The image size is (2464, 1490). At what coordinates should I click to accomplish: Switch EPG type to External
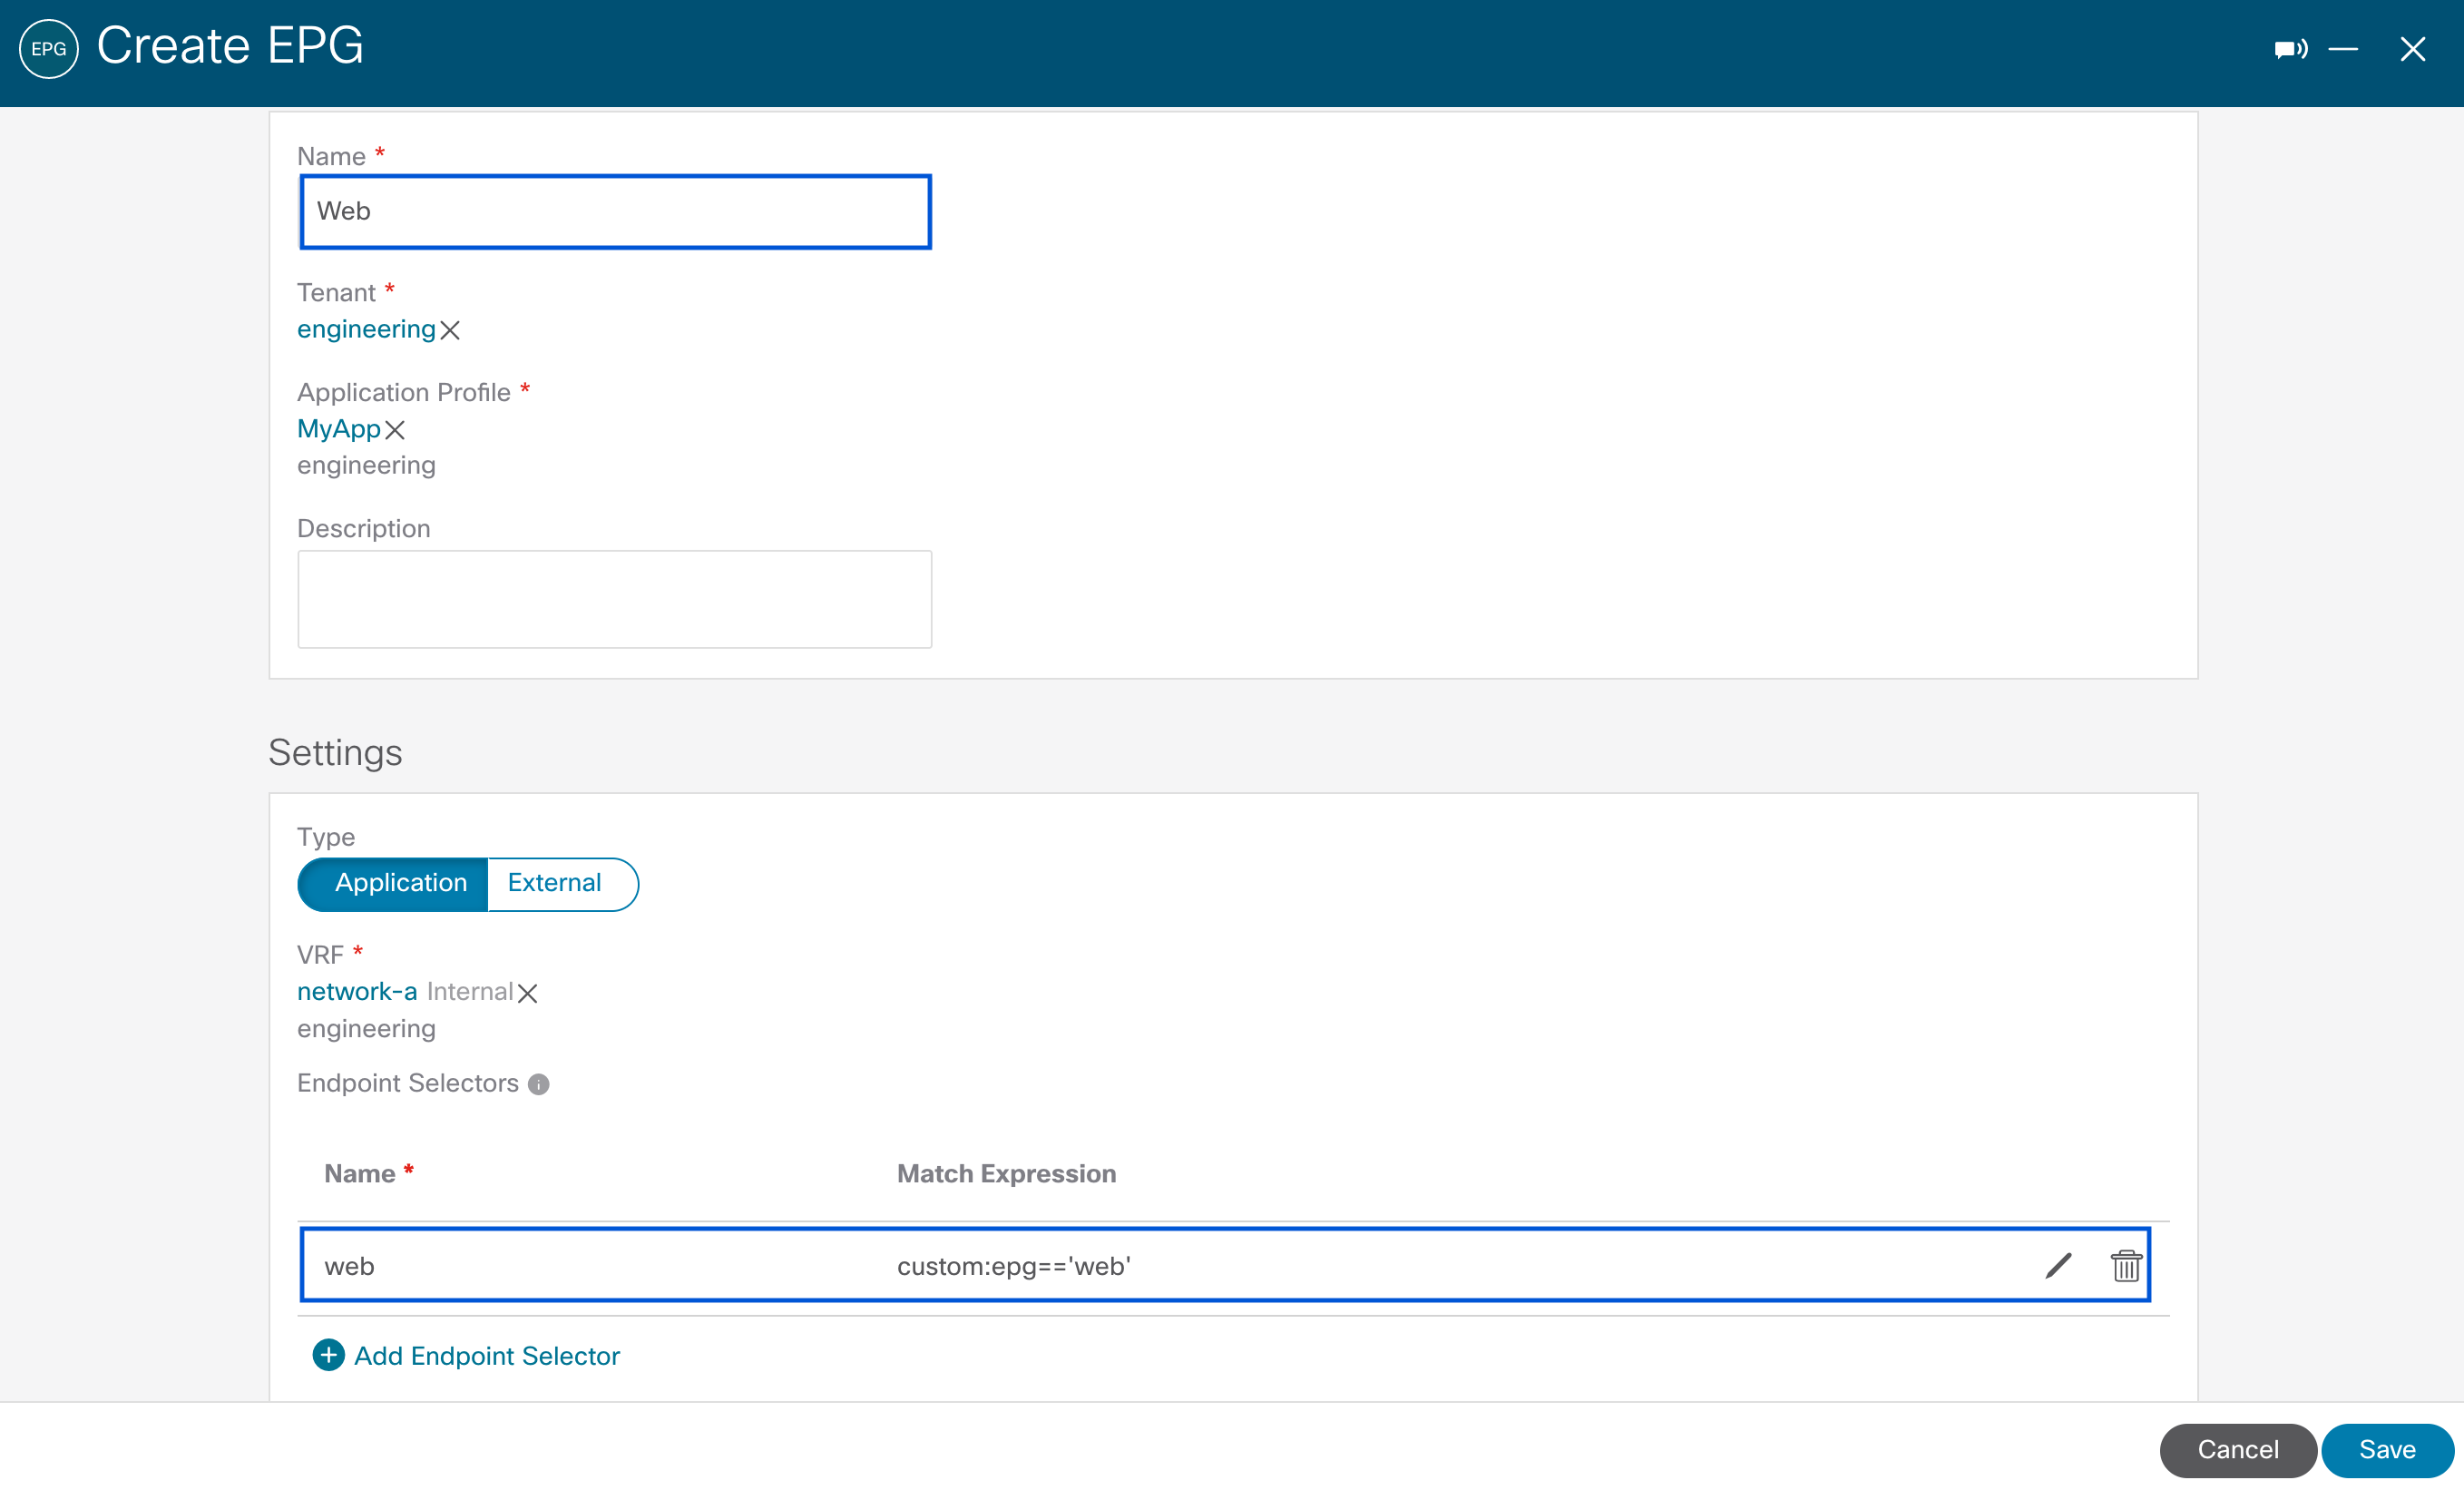pos(554,883)
